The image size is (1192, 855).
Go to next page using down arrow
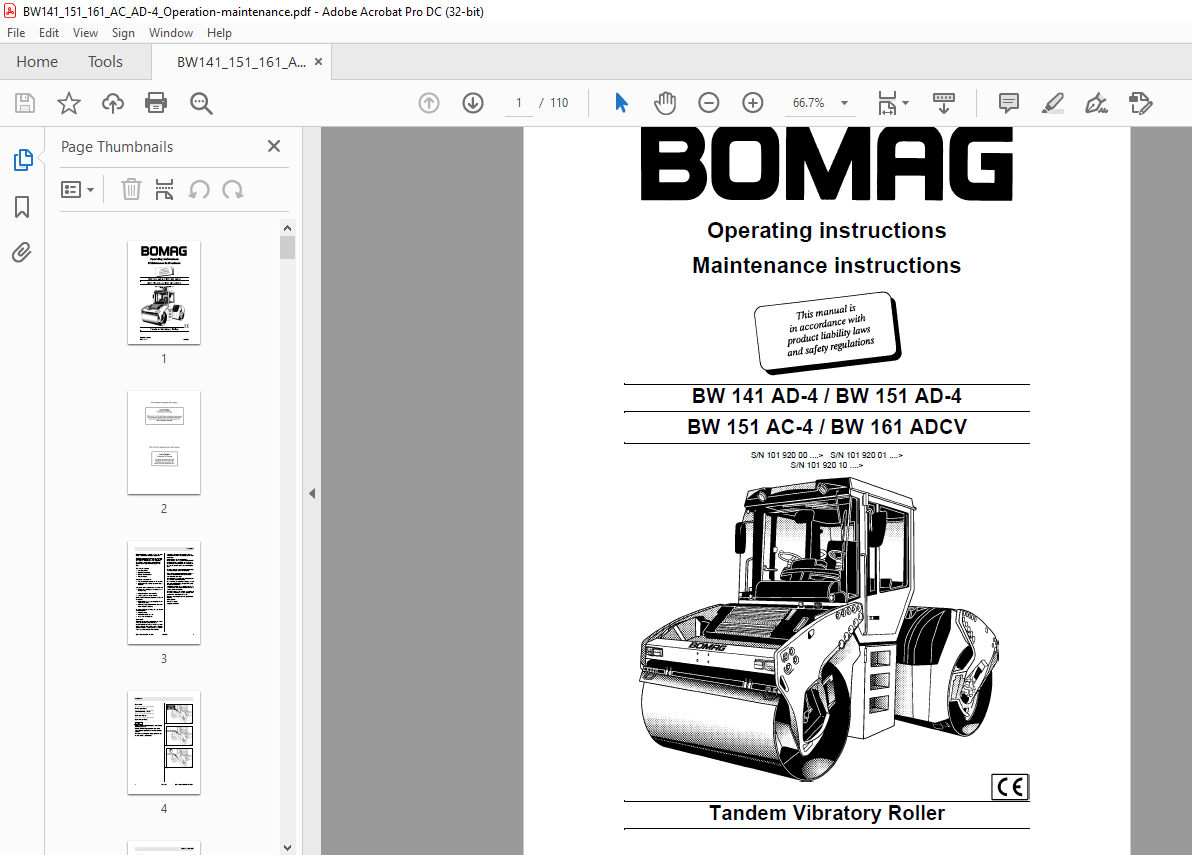click(473, 103)
